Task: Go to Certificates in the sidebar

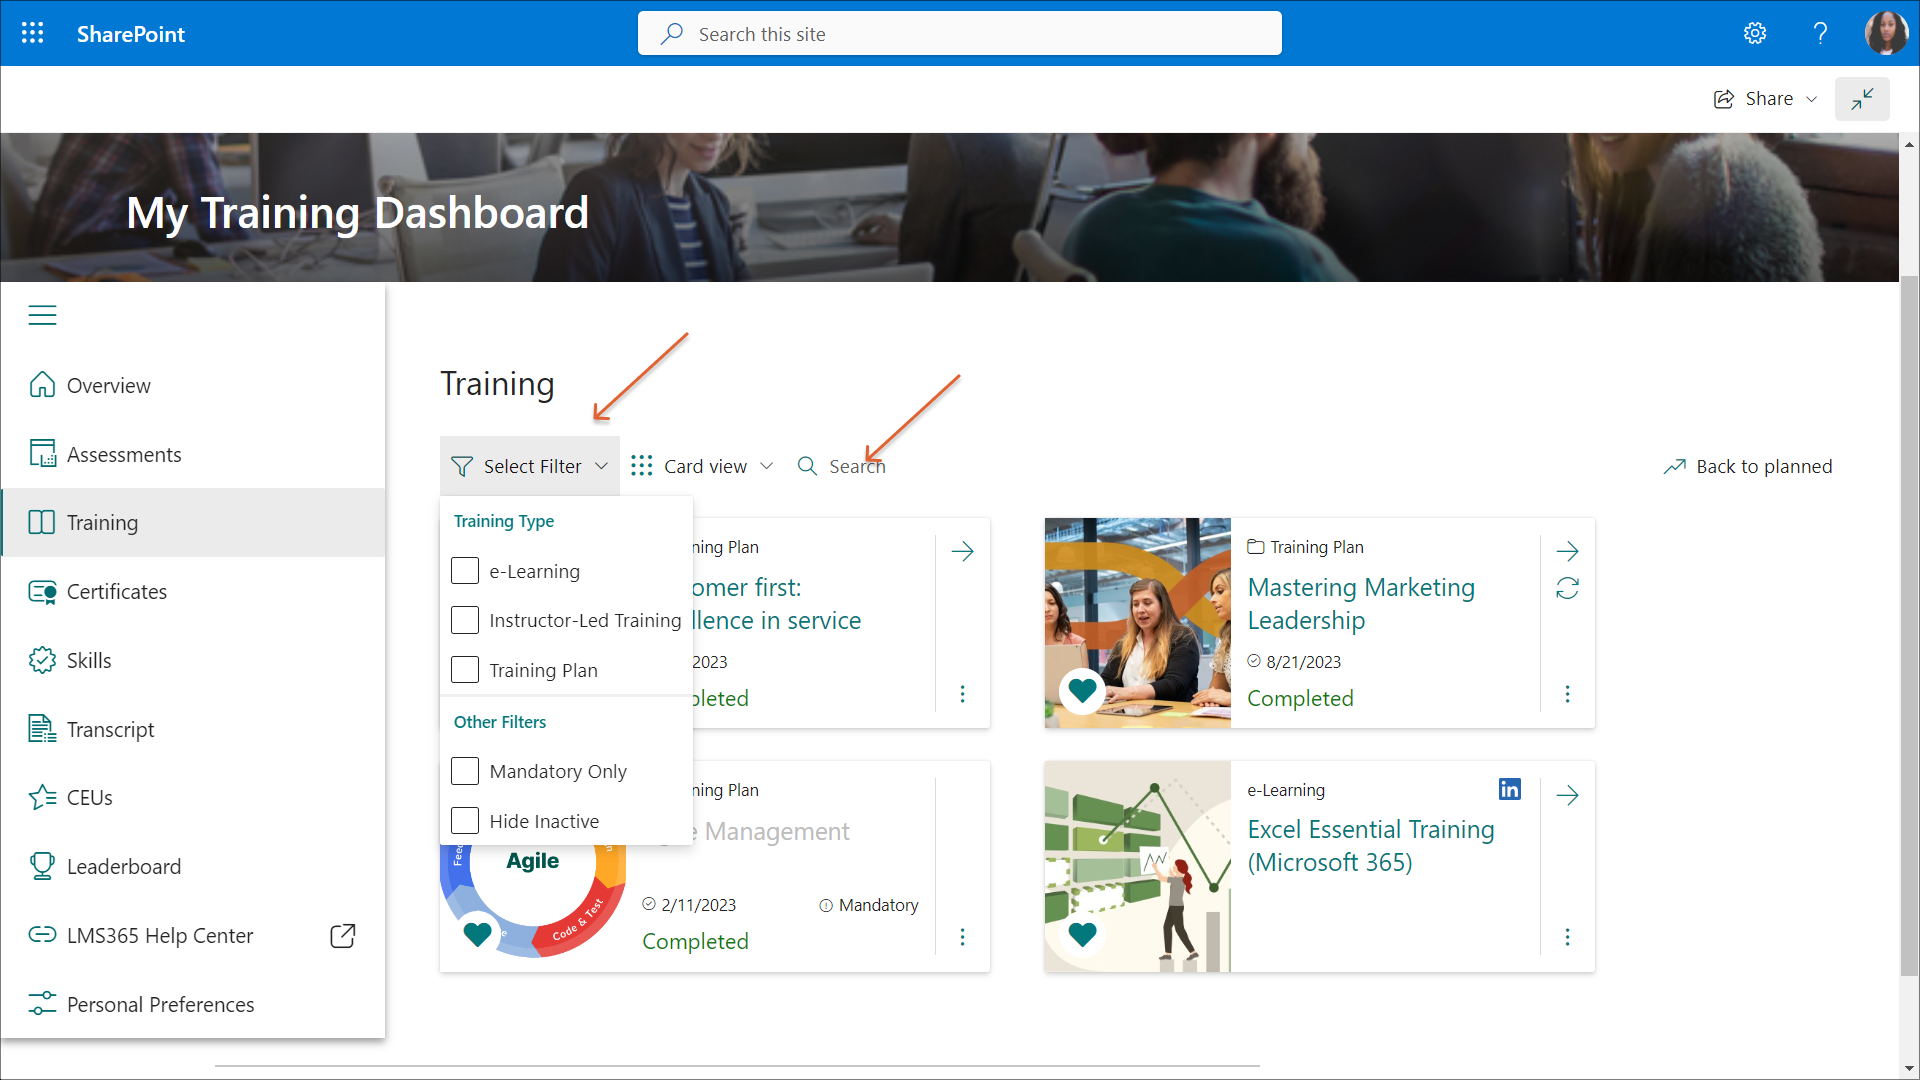Action: point(116,592)
